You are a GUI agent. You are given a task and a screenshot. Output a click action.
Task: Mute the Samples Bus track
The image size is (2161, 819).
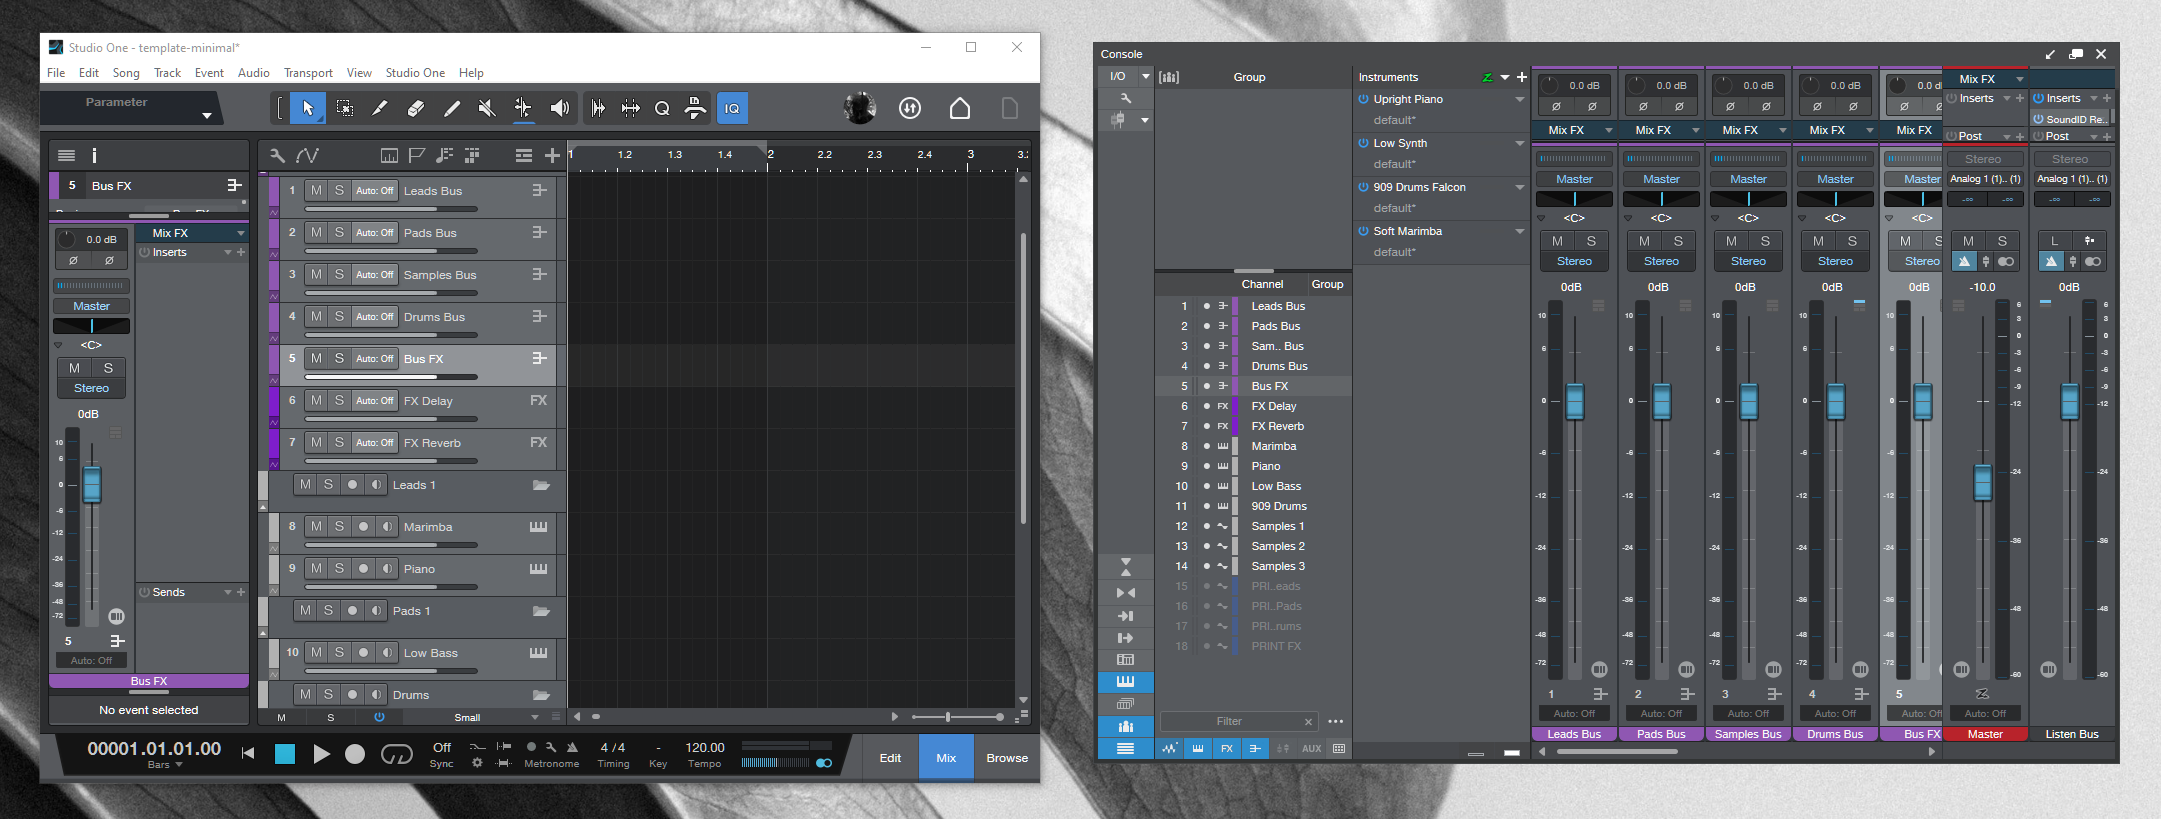pos(316,274)
